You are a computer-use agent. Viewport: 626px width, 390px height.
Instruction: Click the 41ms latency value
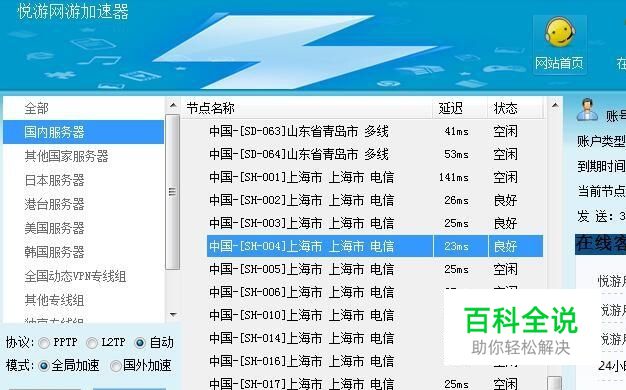click(456, 132)
